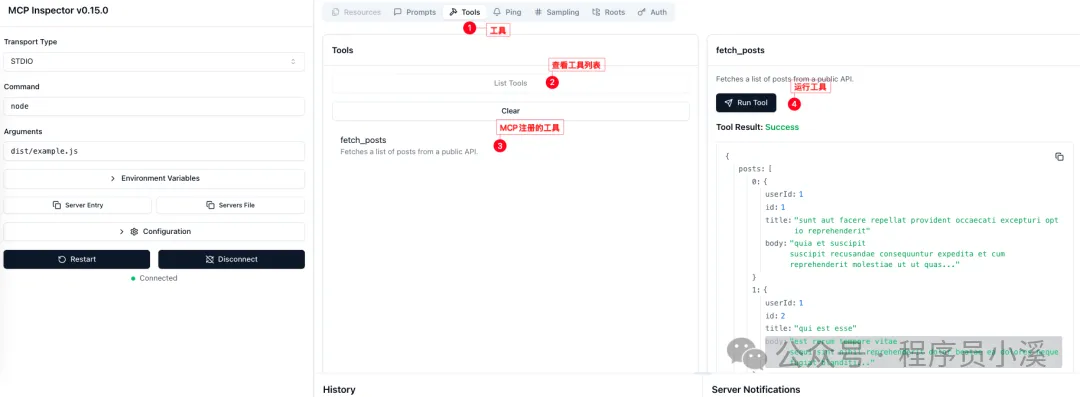
Task: Click the key icon on Auth tab
Action: [642, 12]
